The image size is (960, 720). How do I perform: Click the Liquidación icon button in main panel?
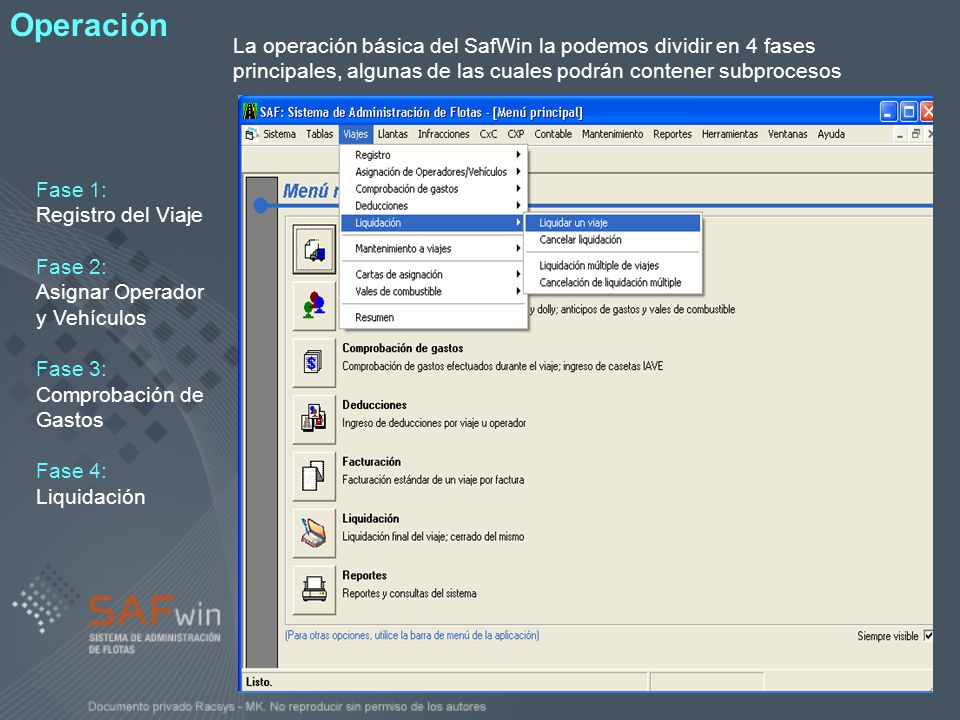(x=314, y=533)
